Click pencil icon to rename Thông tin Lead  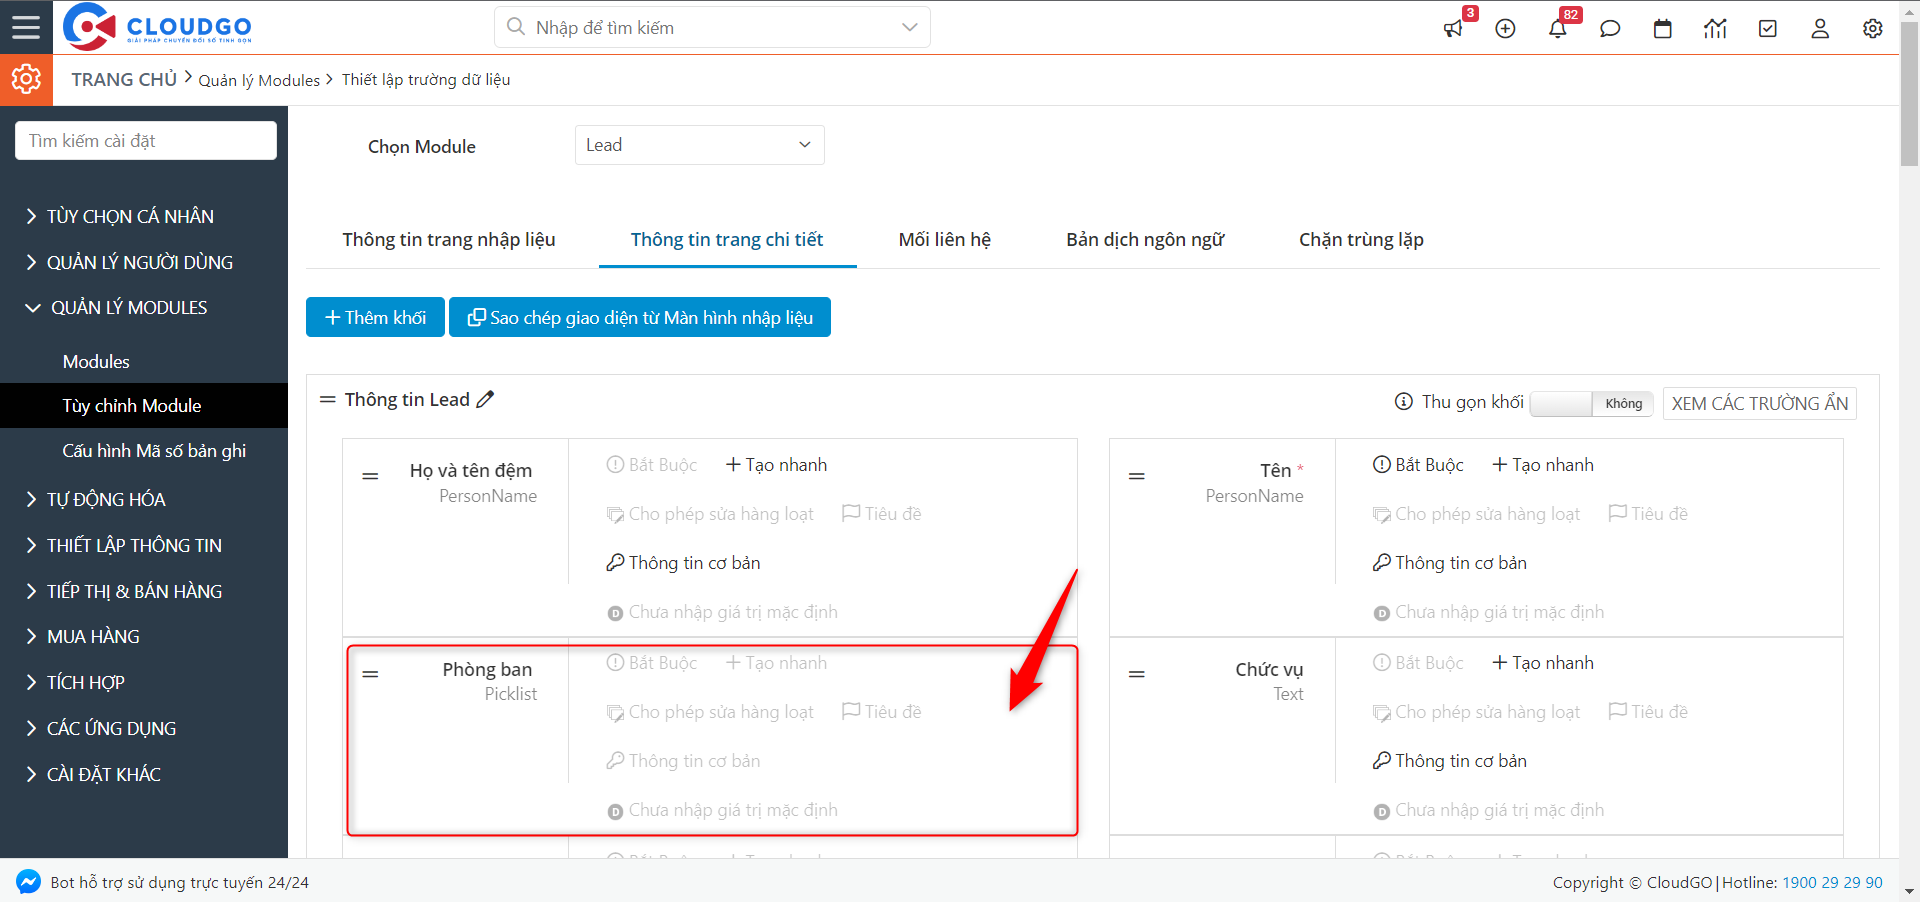pyautogui.click(x=485, y=400)
